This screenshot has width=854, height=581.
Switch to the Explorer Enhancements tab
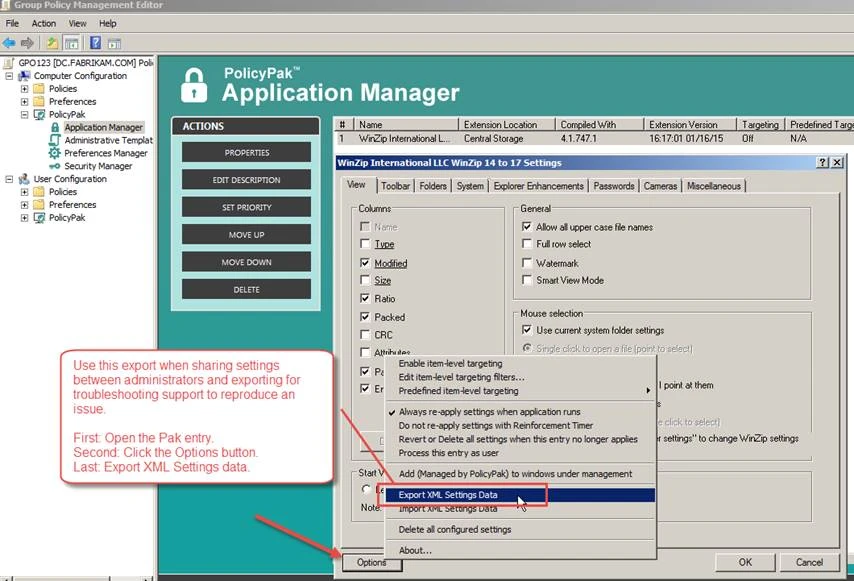click(x=539, y=186)
